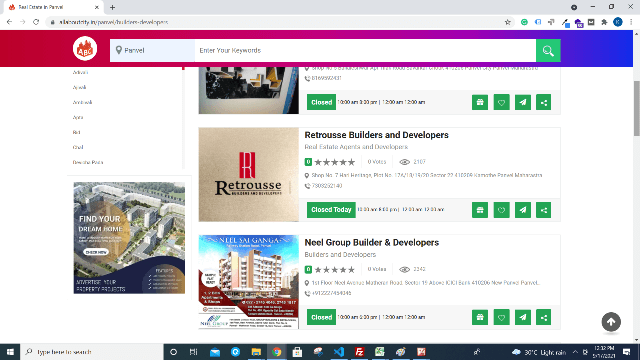Click the location pin in Panvel field
The image size is (640, 360).
coord(119,50)
